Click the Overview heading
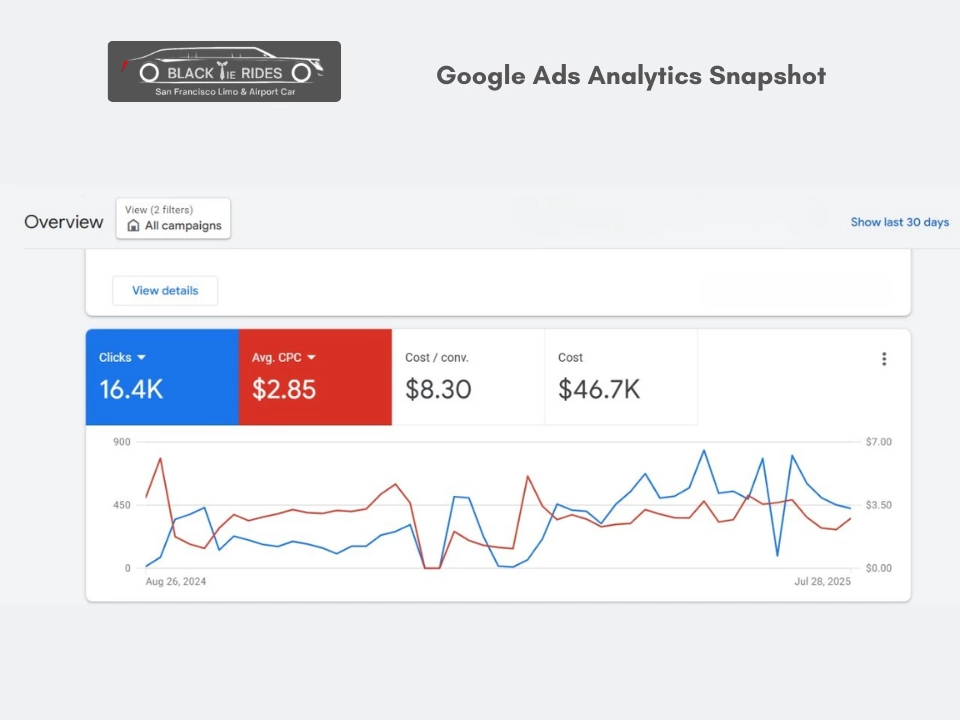 64,222
